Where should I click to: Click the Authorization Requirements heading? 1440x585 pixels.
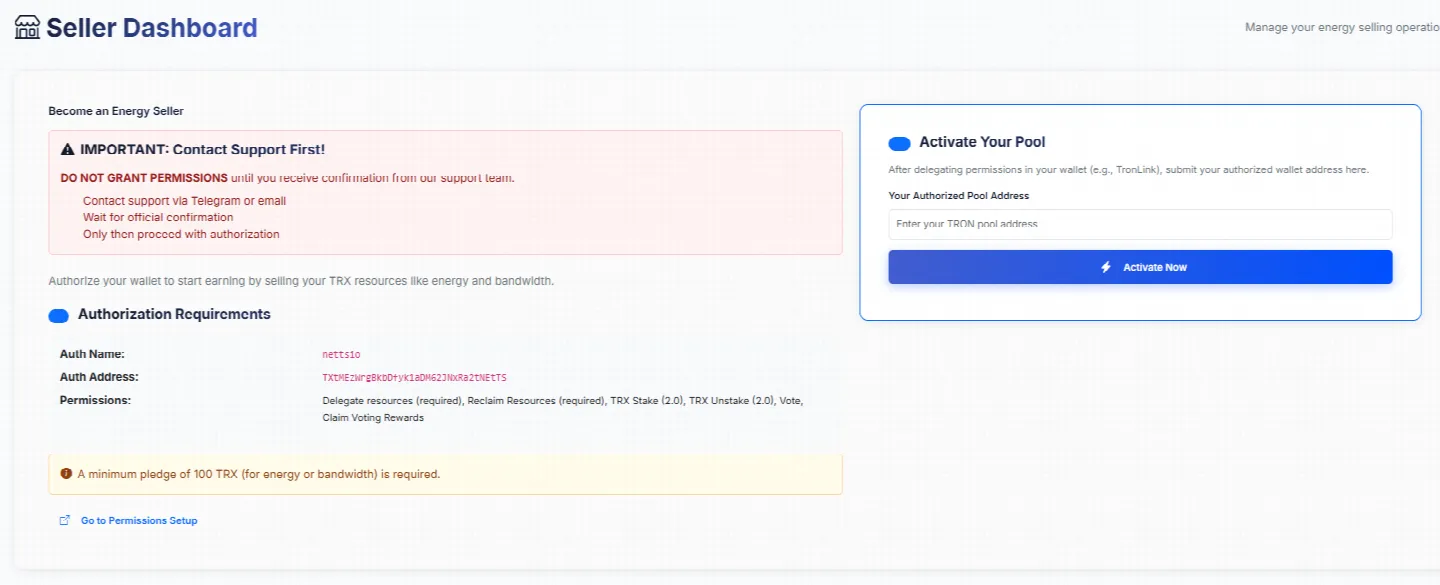[174, 314]
